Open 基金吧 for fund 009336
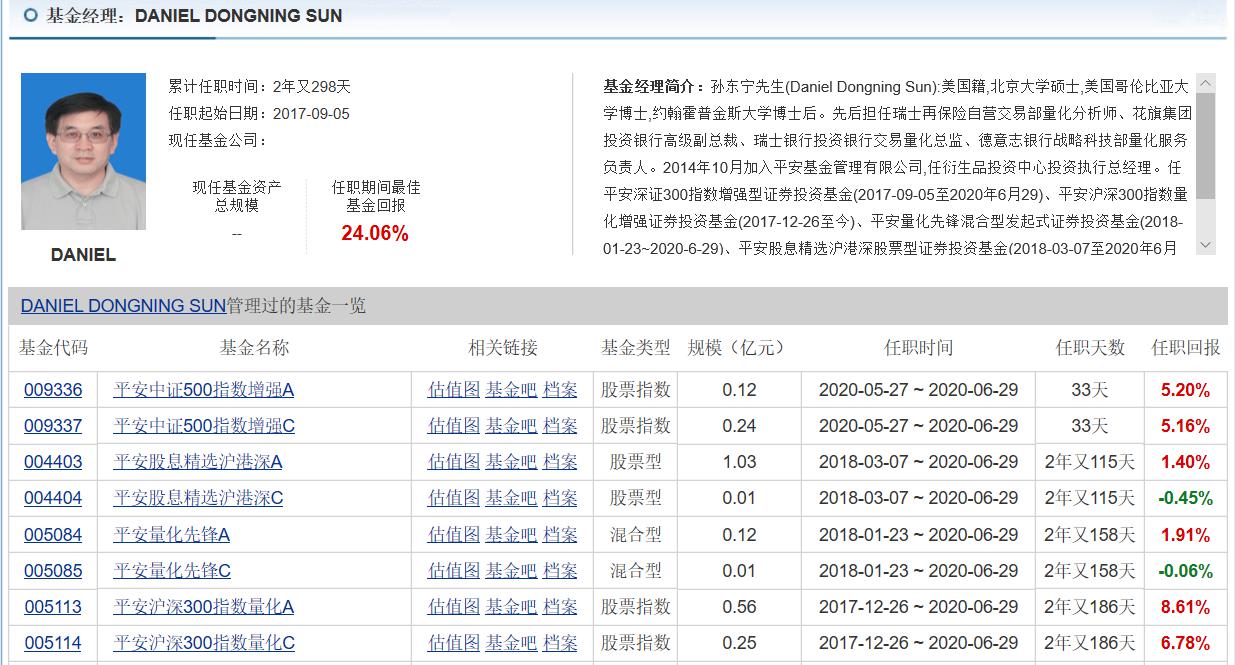The height and width of the screenshot is (665, 1235). click(512, 390)
